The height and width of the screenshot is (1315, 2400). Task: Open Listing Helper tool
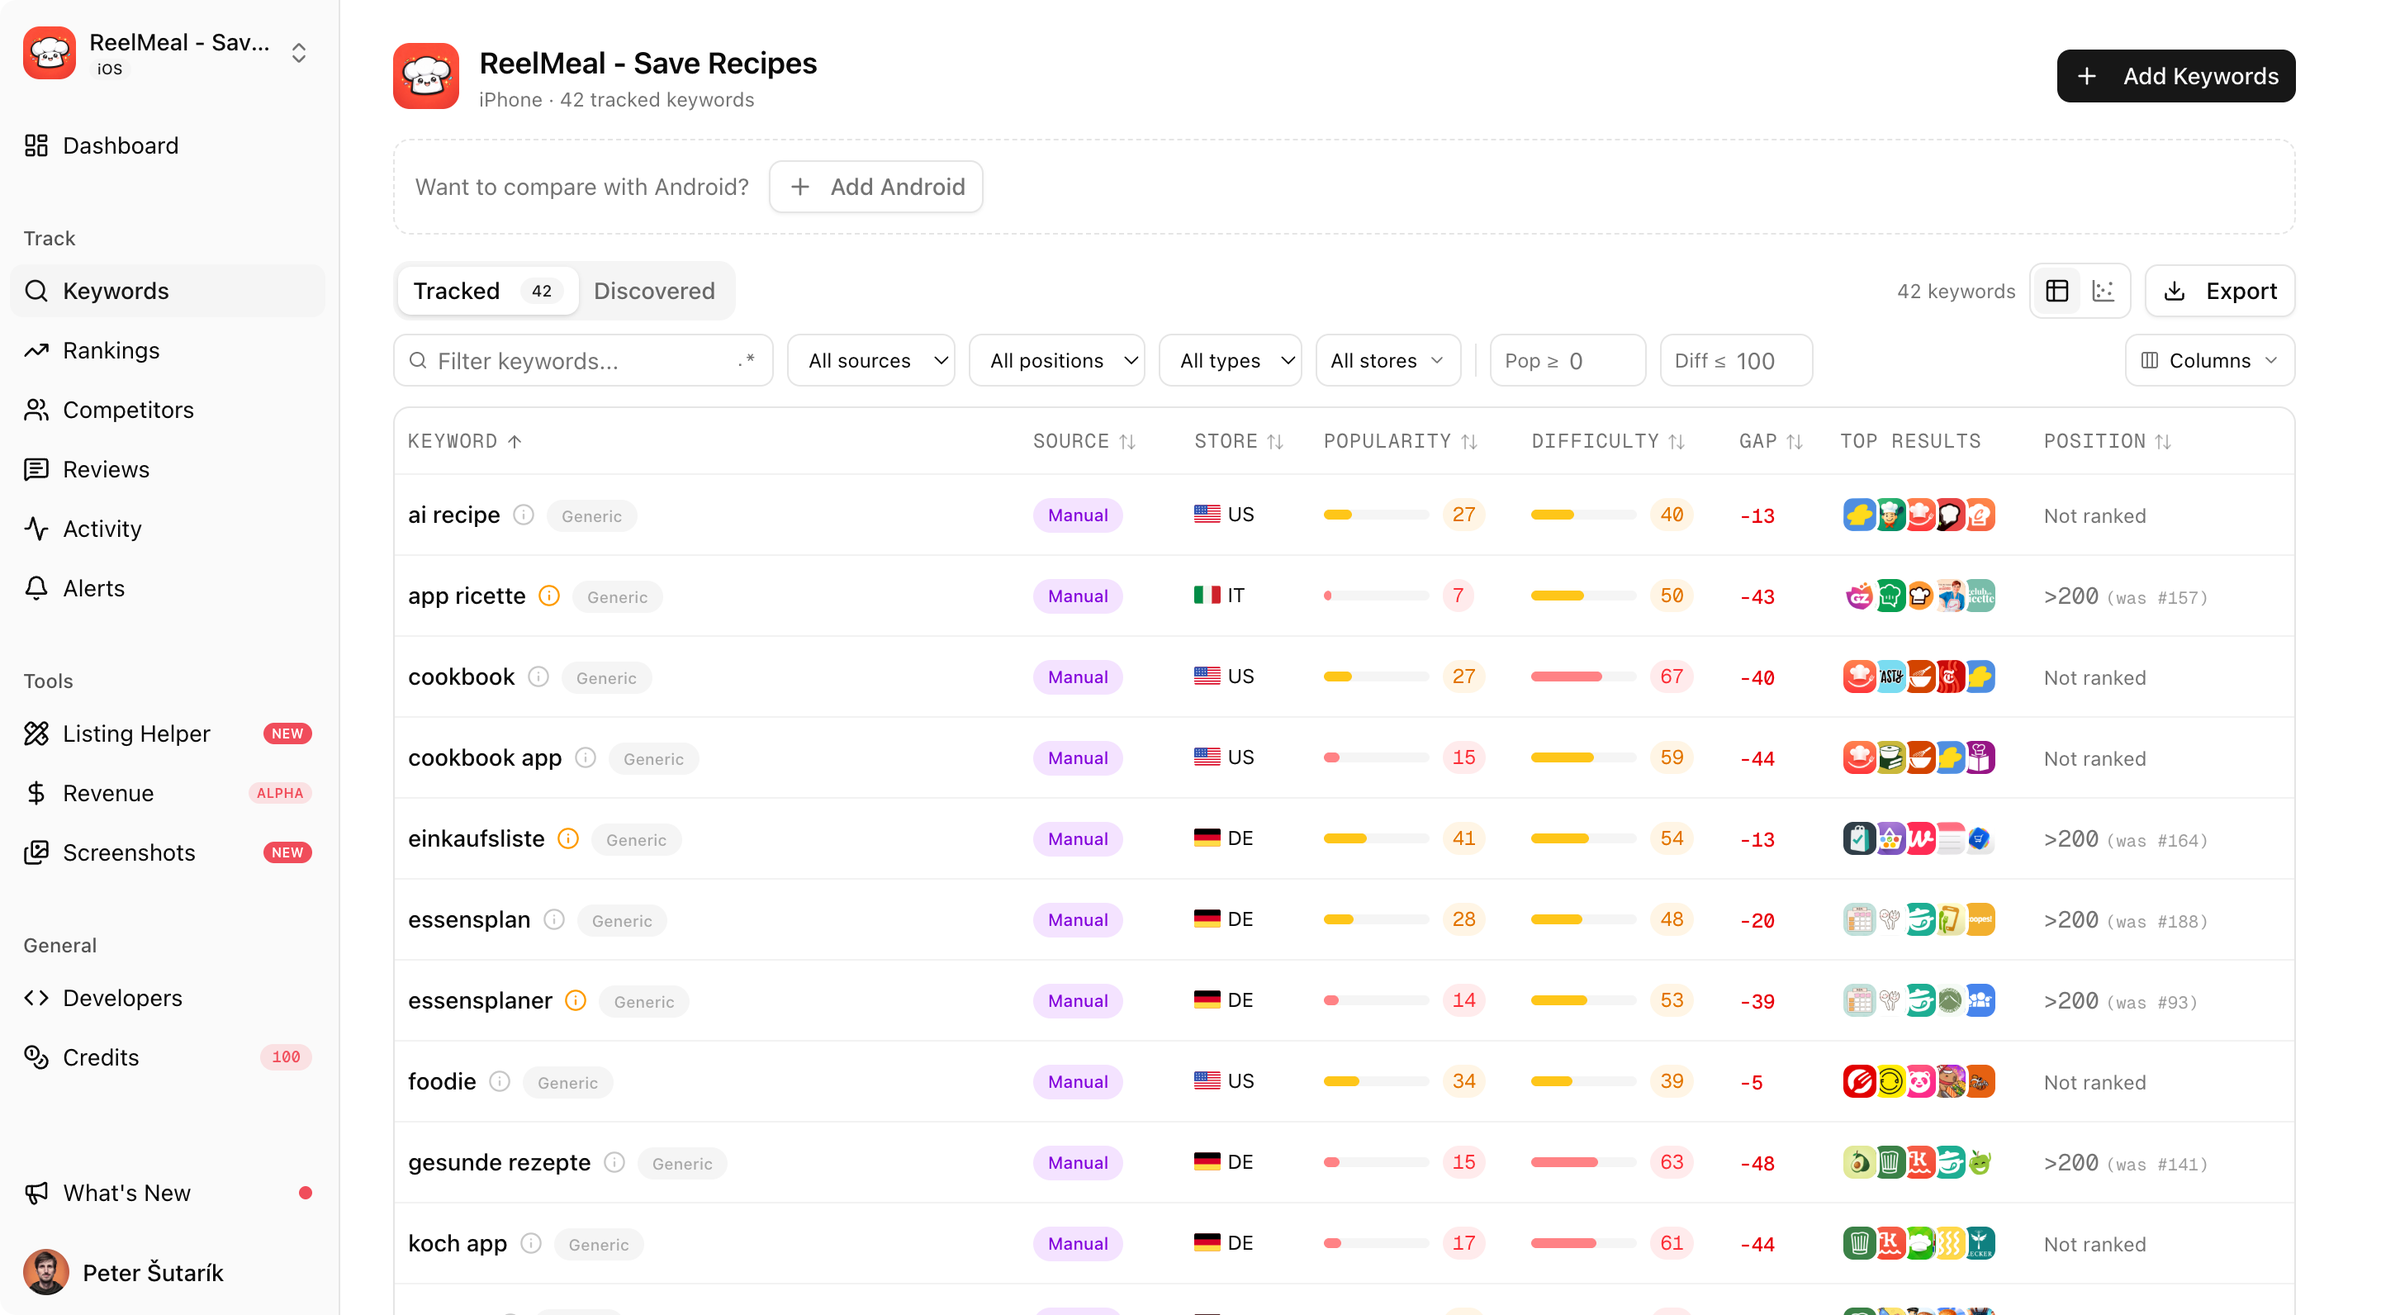tap(167, 734)
